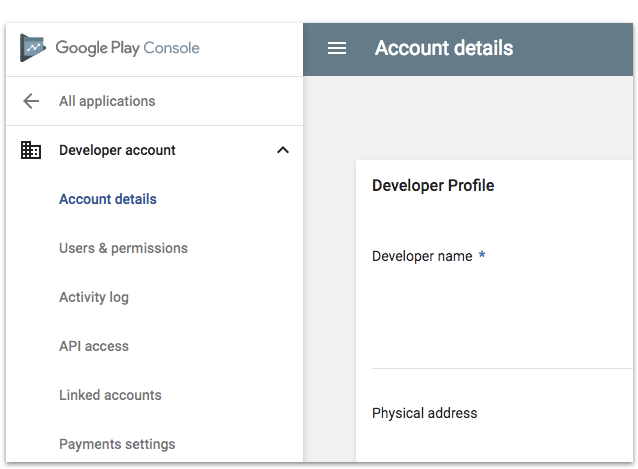Collapse the Developer account section chevron
The width and height of the screenshot is (638, 469).
pyautogui.click(x=283, y=150)
